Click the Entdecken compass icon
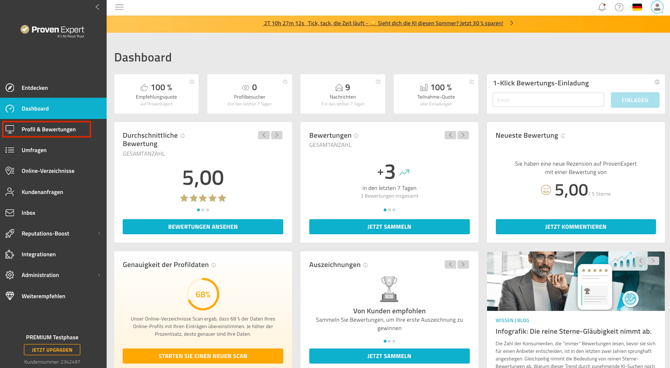This screenshot has height=368, width=670. pos(10,88)
